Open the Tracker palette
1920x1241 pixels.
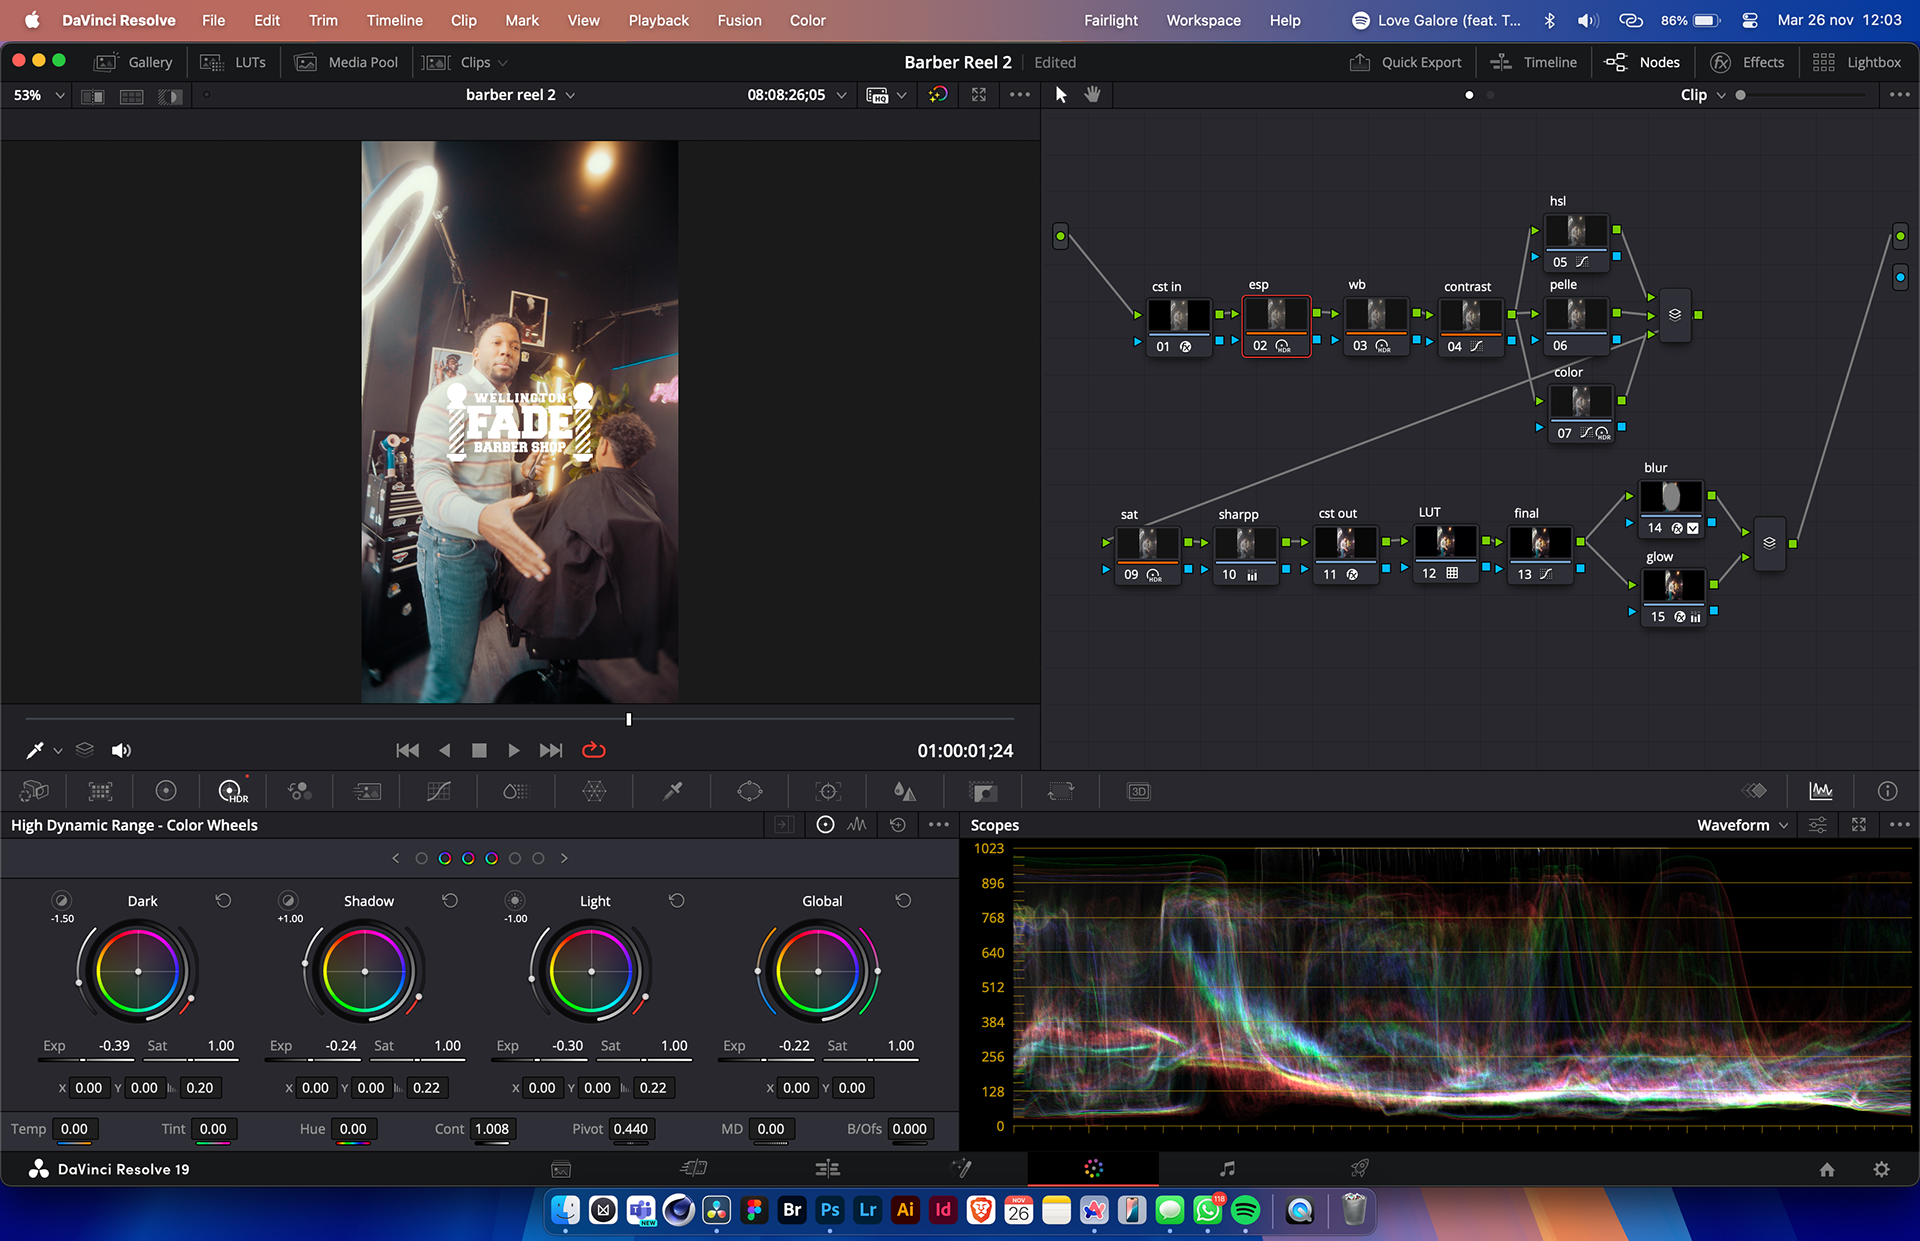(828, 792)
